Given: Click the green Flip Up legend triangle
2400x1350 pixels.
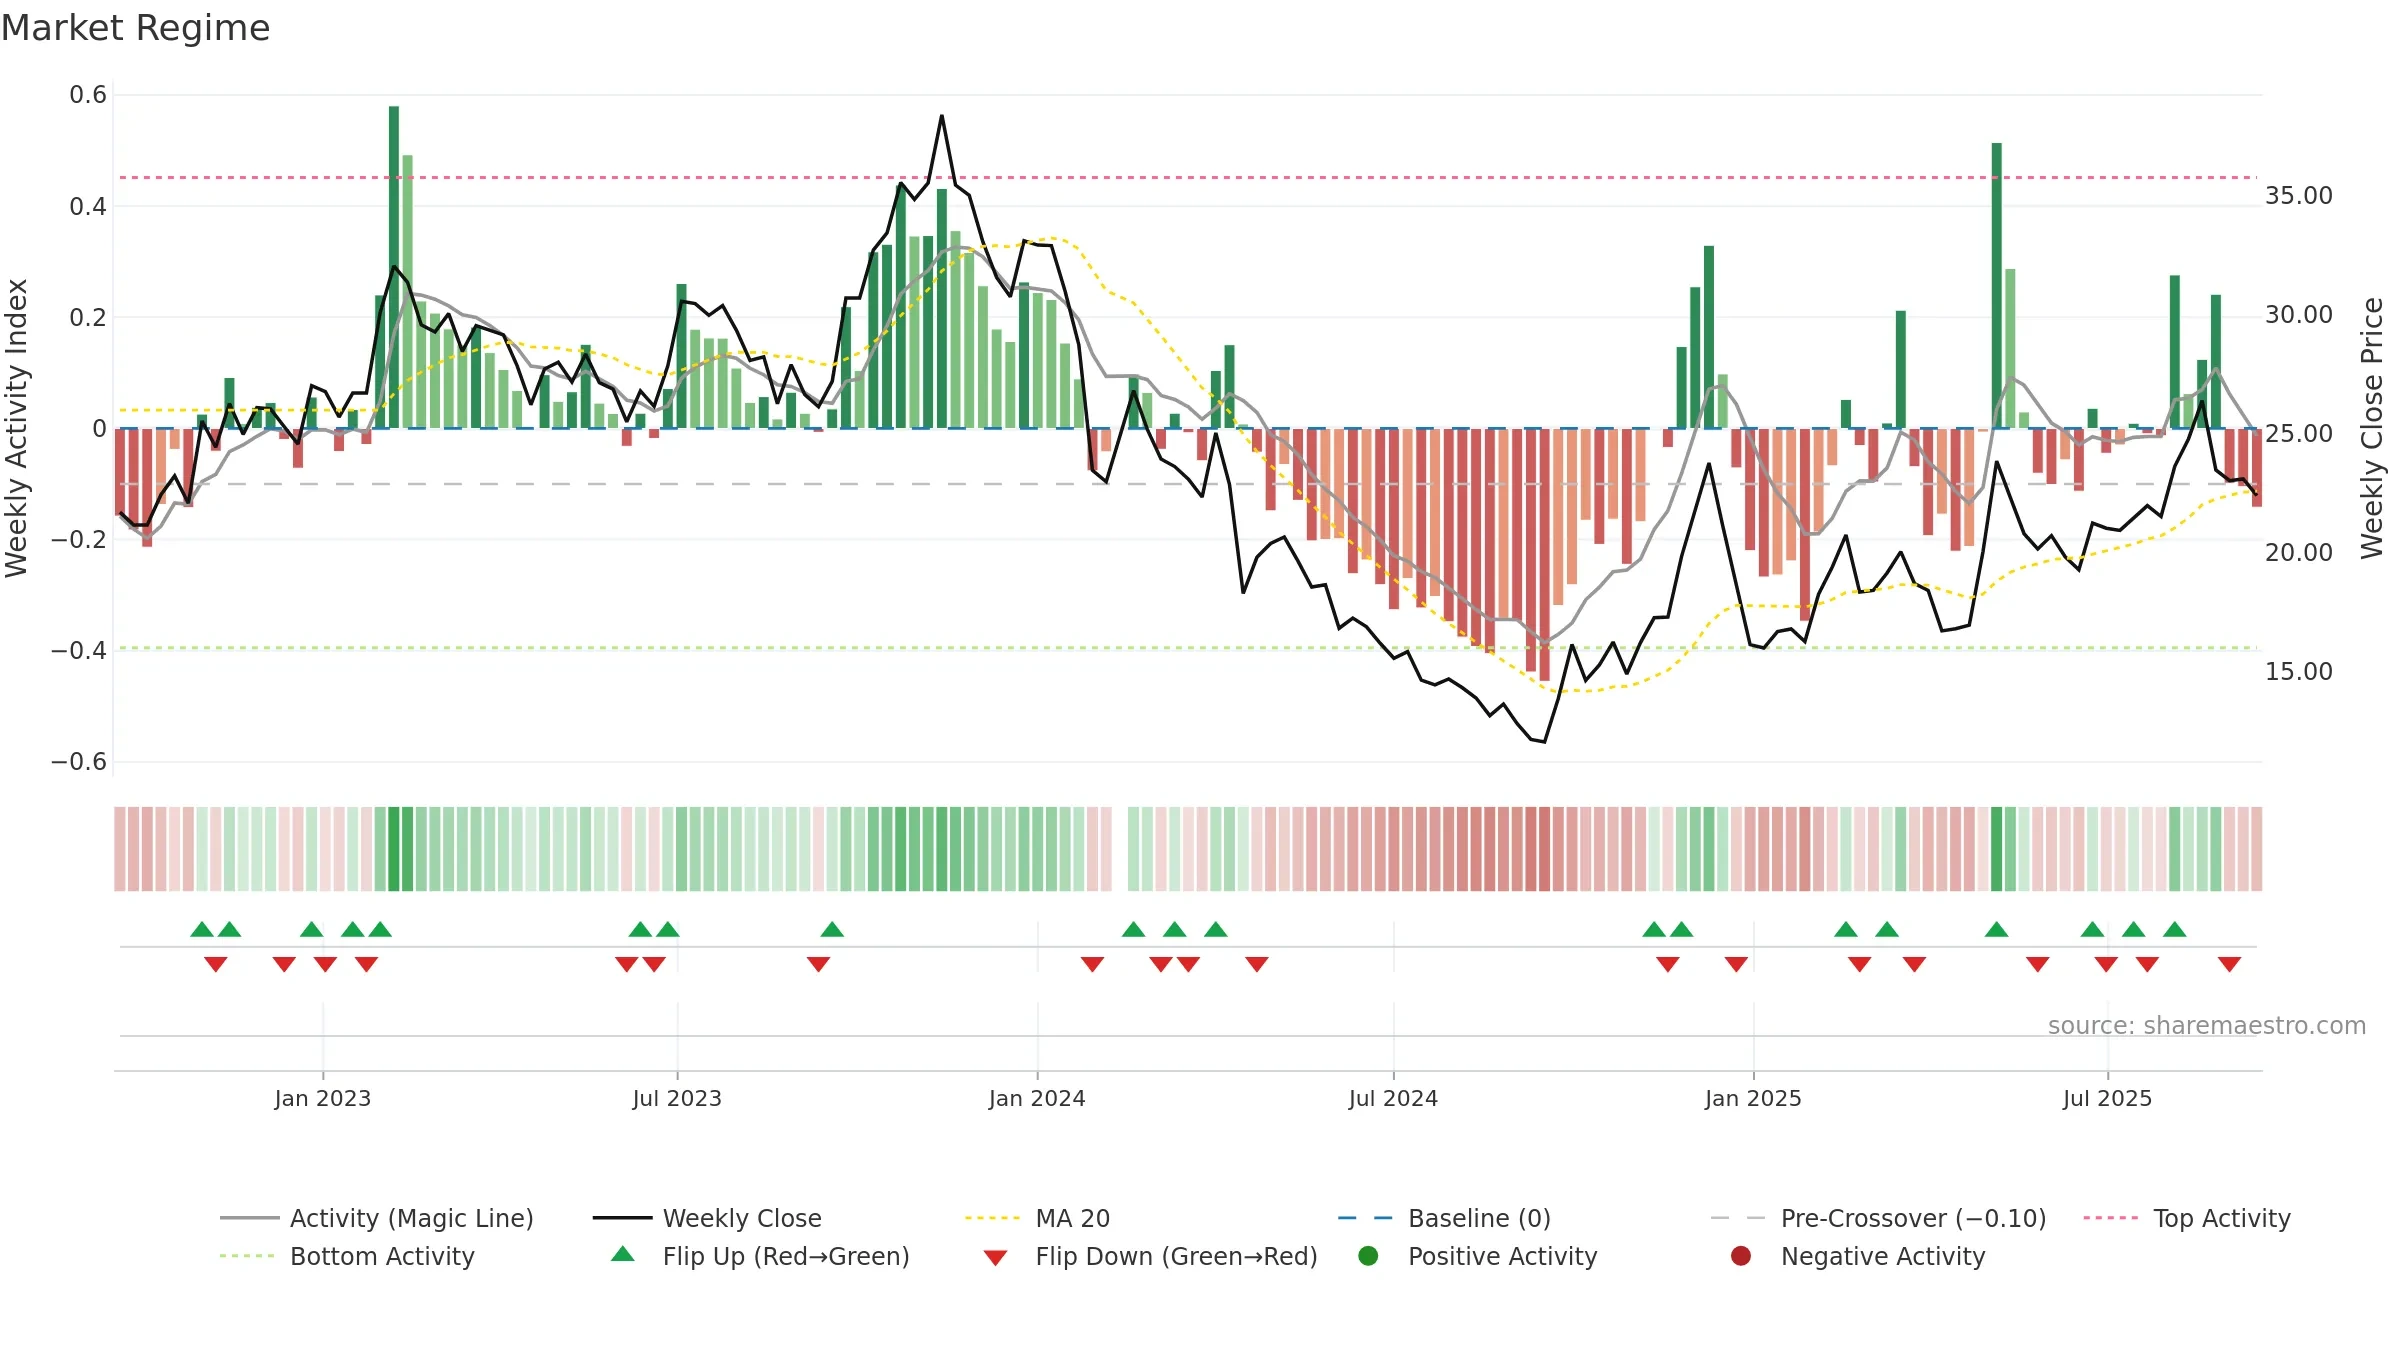Looking at the screenshot, I should (x=623, y=1254).
